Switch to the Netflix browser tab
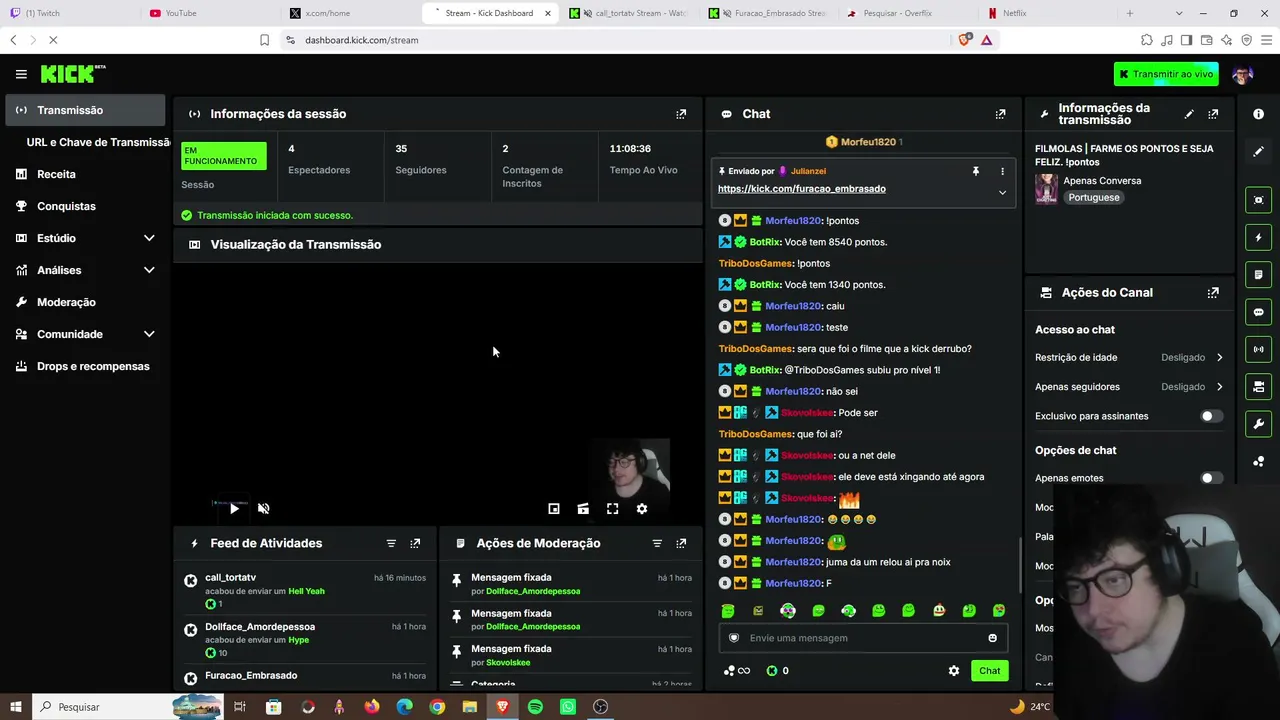1280x720 pixels. pos(1047,13)
